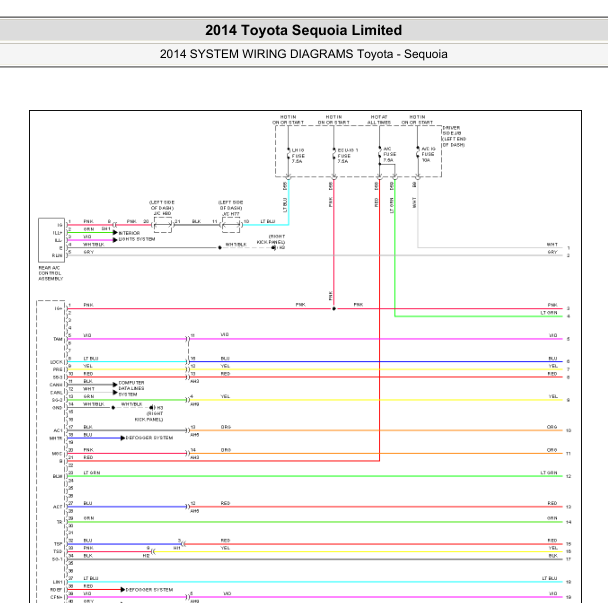Click circuit number 12 on the right edge

coord(568,476)
